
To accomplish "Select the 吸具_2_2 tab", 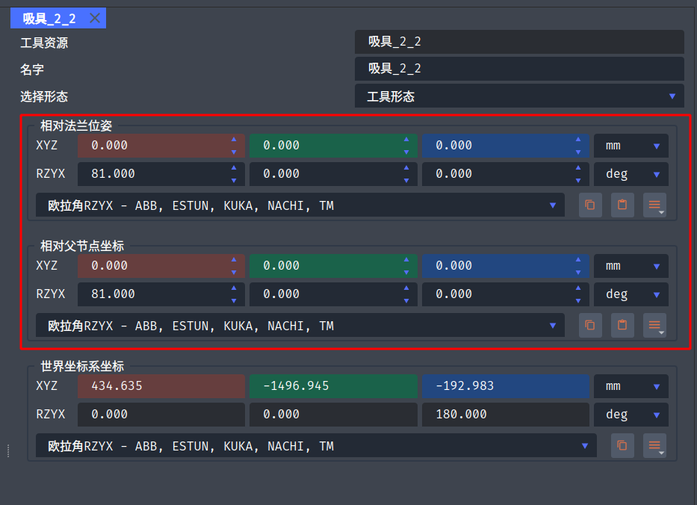I will pyautogui.click(x=49, y=19).
